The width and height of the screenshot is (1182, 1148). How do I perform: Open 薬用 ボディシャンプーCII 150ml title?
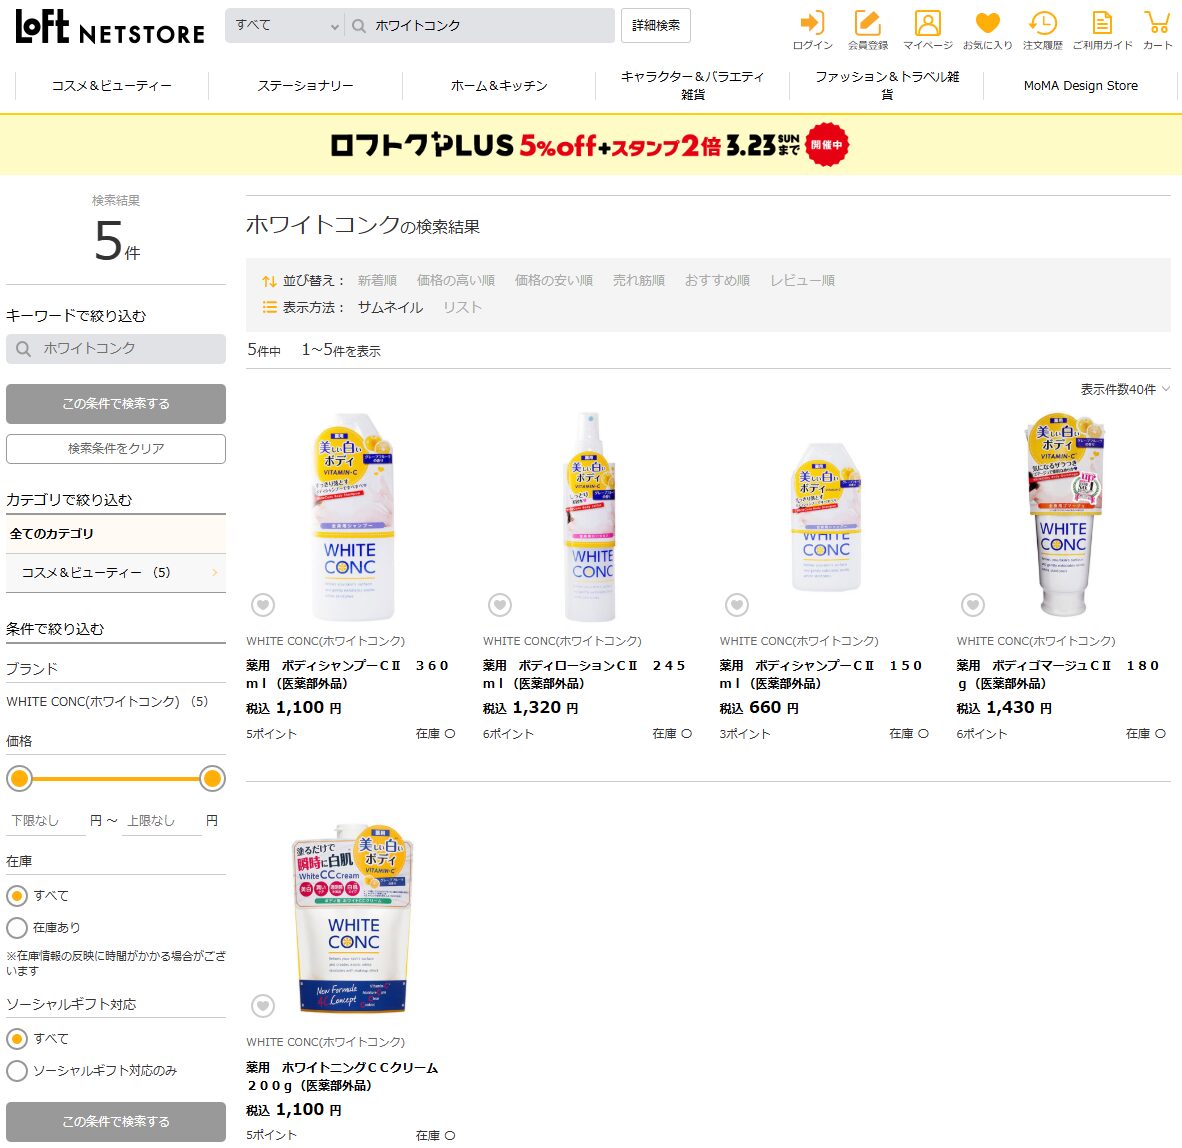click(822, 675)
